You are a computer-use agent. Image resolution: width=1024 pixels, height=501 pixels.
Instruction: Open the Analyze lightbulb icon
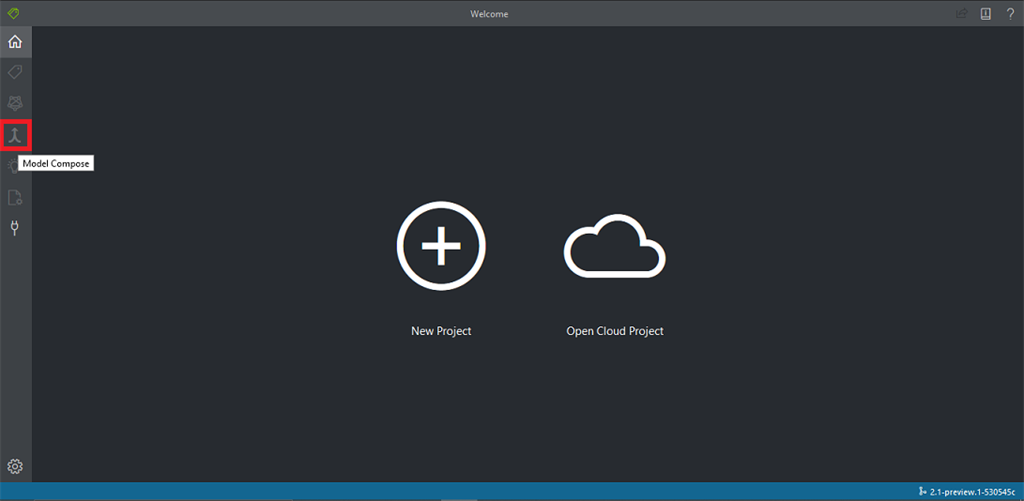(x=14, y=165)
